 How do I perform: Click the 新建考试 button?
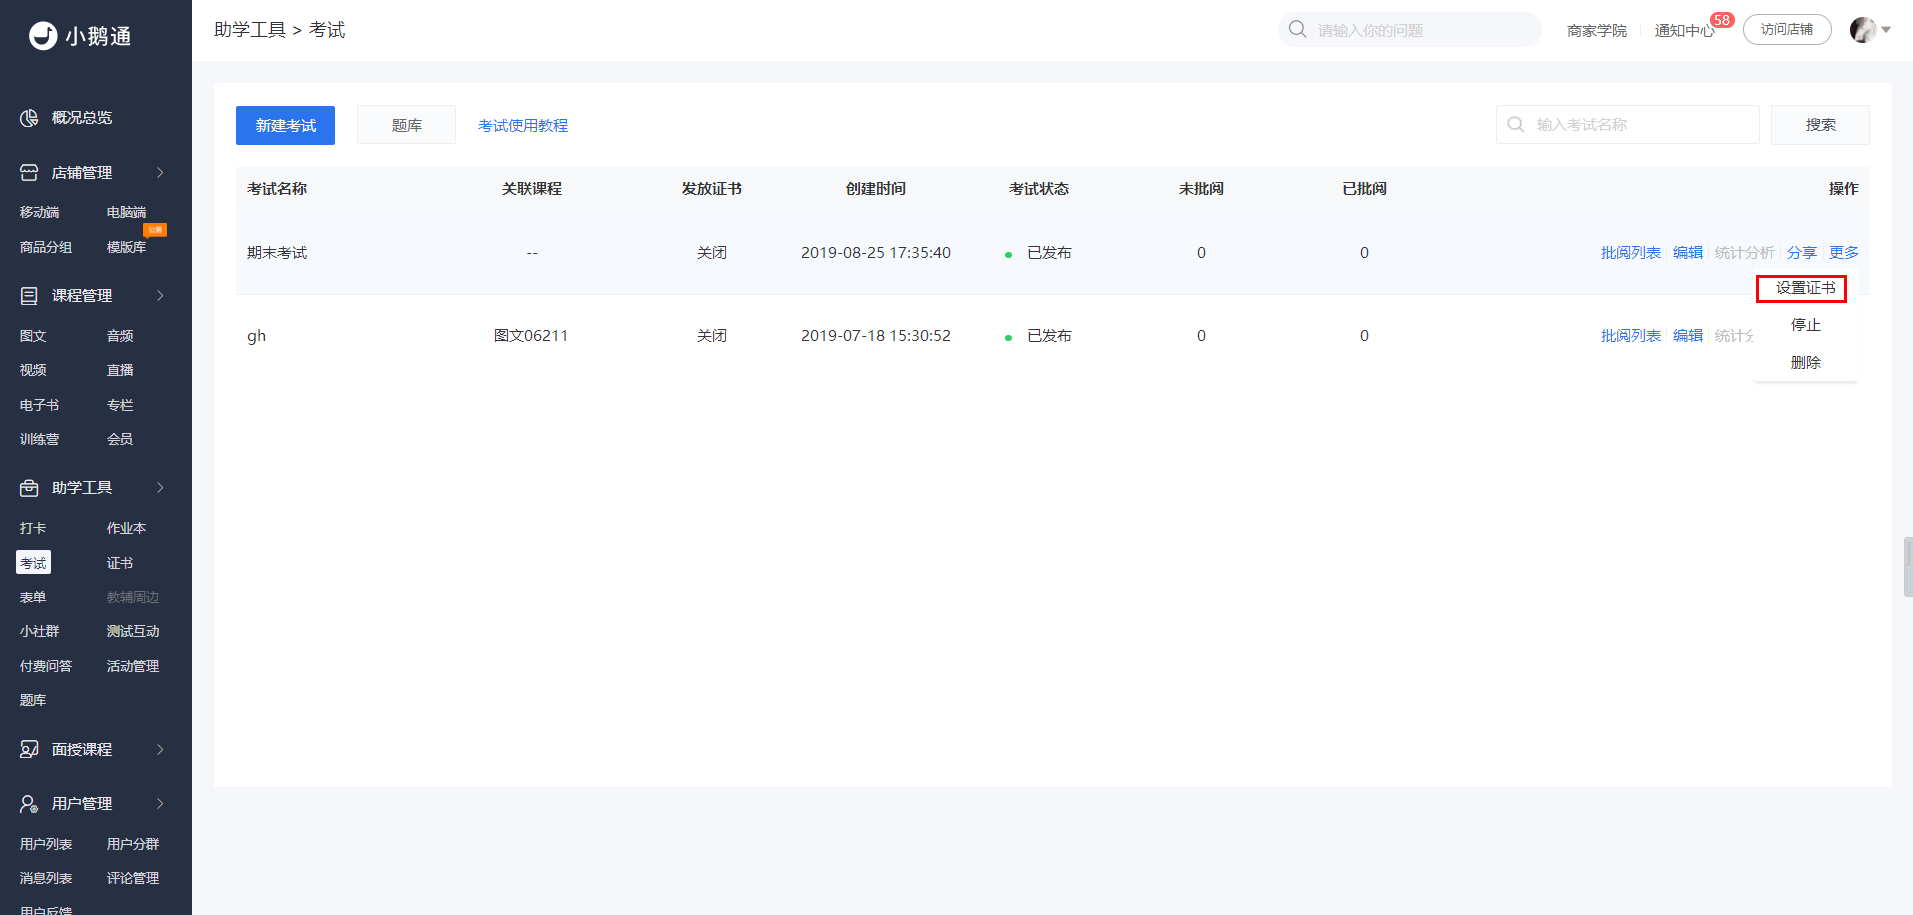point(285,125)
